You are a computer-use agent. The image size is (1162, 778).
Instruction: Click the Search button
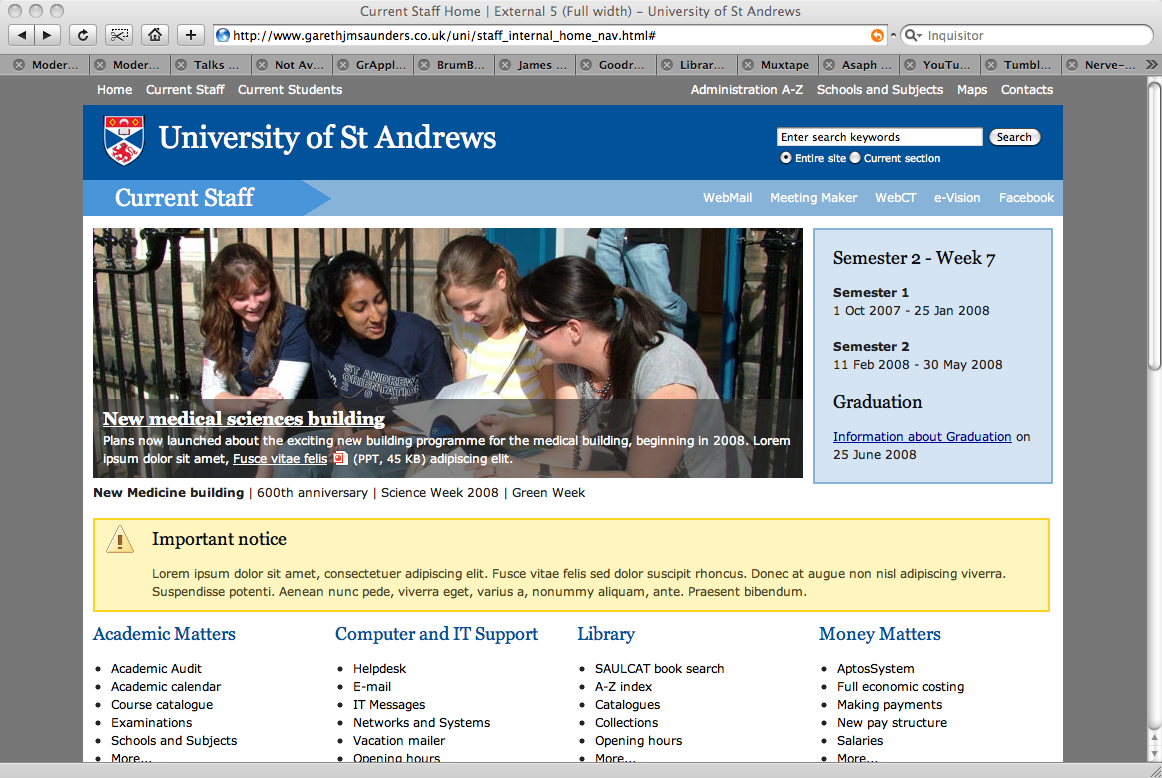1014,137
